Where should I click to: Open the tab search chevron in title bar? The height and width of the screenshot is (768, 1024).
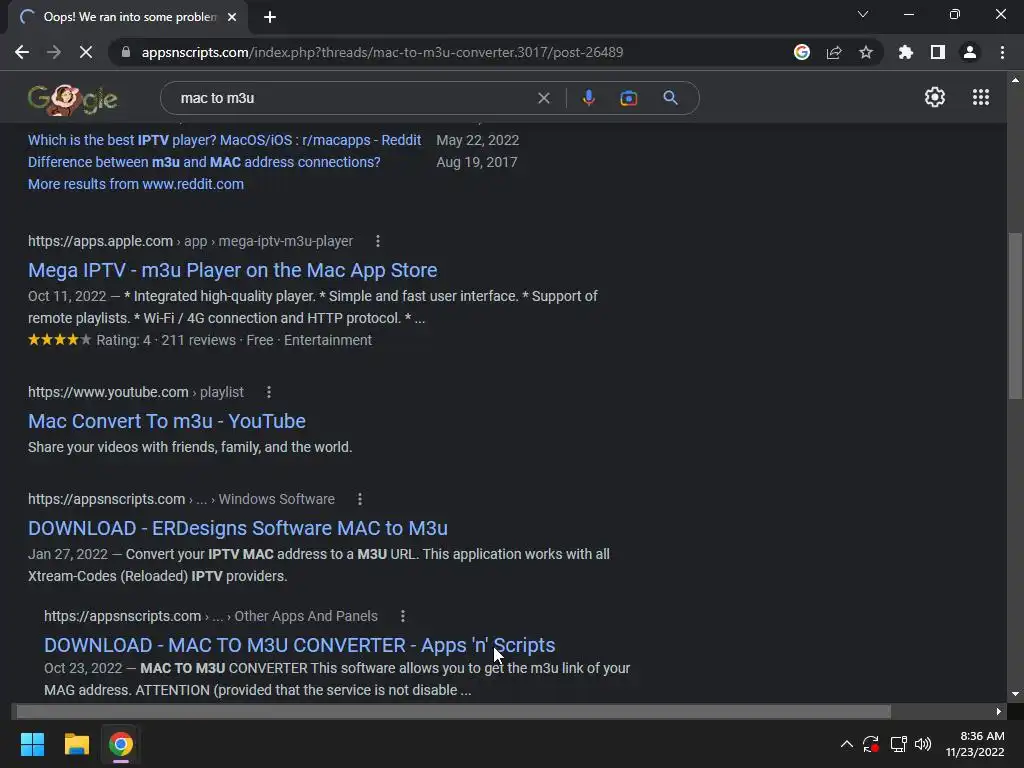[x=863, y=14]
